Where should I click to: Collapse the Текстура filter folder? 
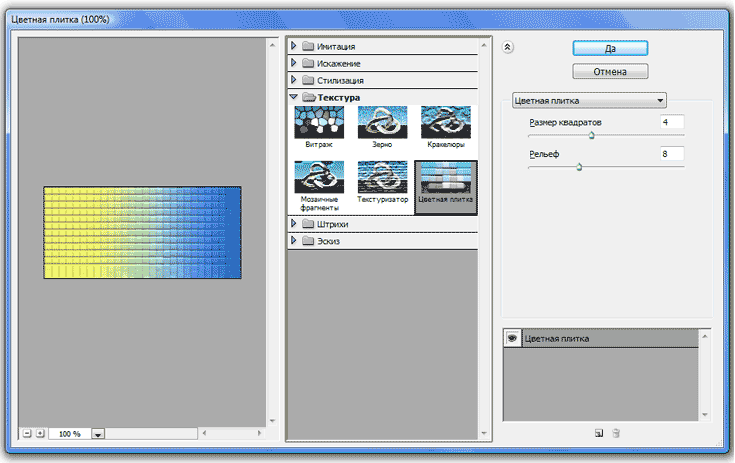[294, 97]
